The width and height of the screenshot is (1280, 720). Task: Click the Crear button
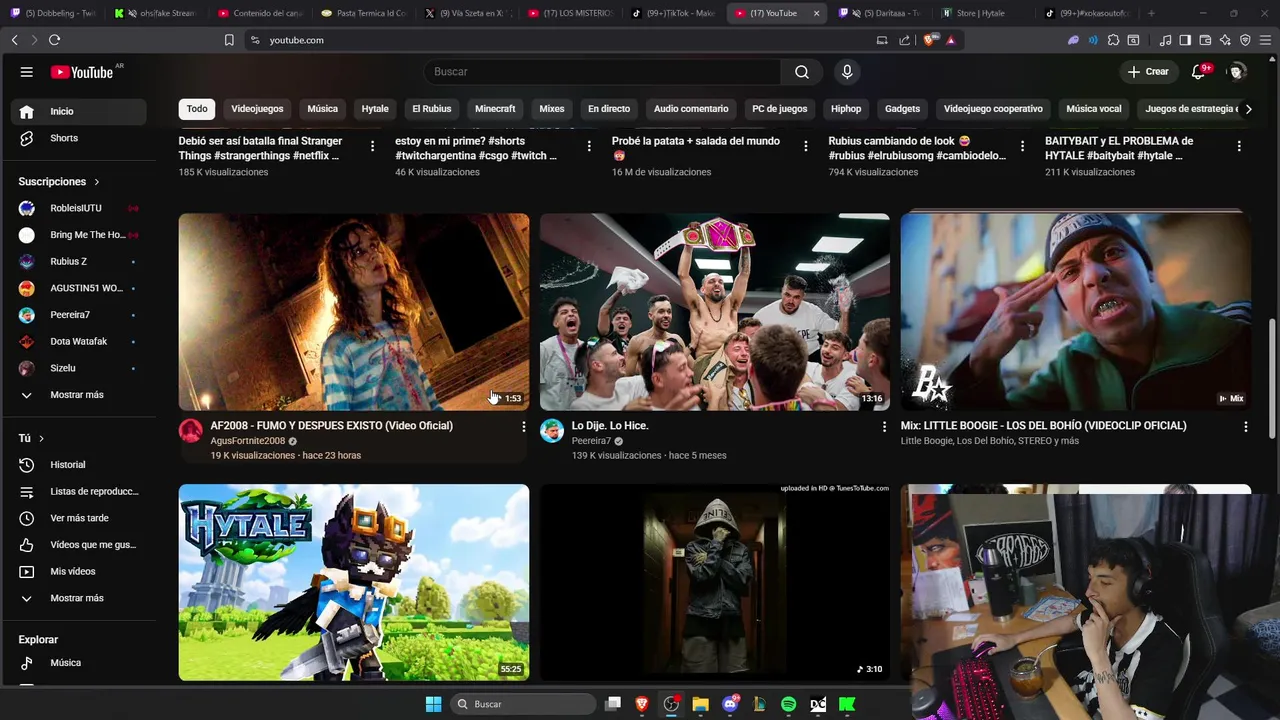click(x=1148, y=72)
